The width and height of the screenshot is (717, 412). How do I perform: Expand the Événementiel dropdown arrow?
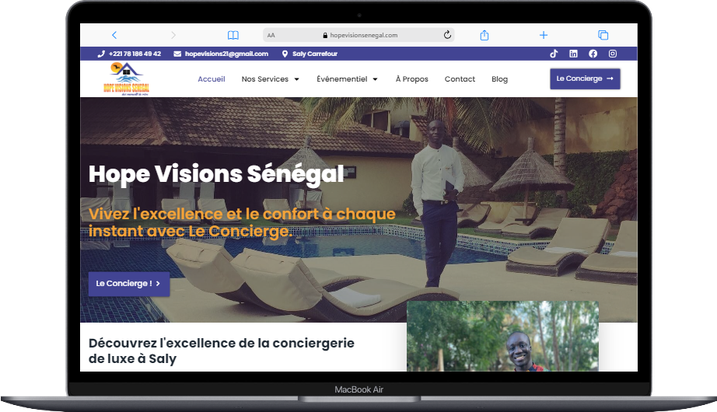(x=375, y=80)
